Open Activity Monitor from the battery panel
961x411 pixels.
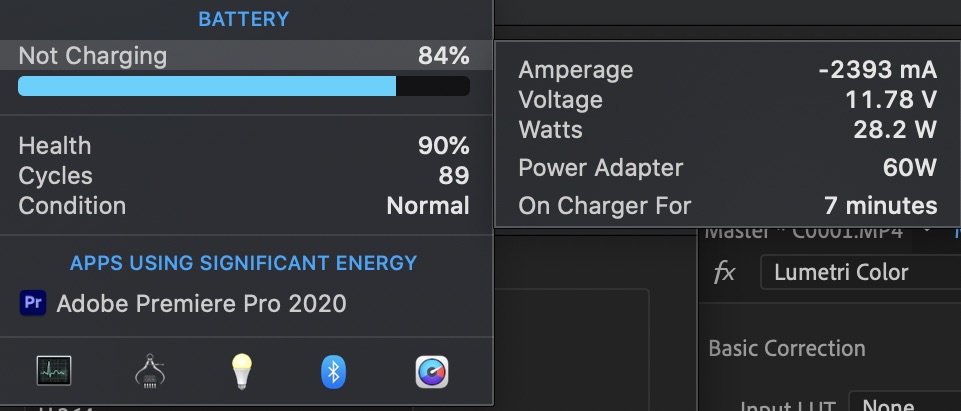(54, 372)
